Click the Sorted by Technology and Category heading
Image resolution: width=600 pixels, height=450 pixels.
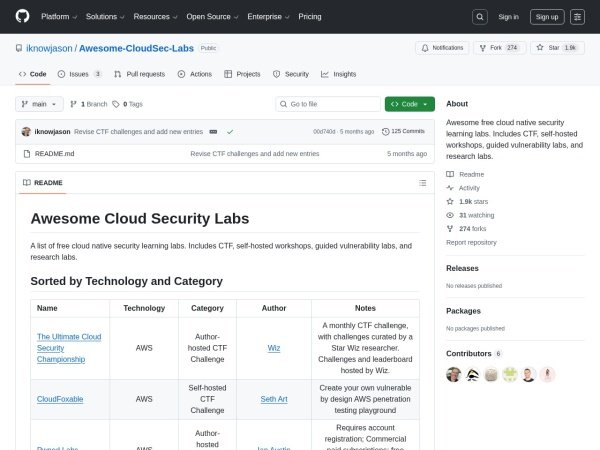[126, 281]
